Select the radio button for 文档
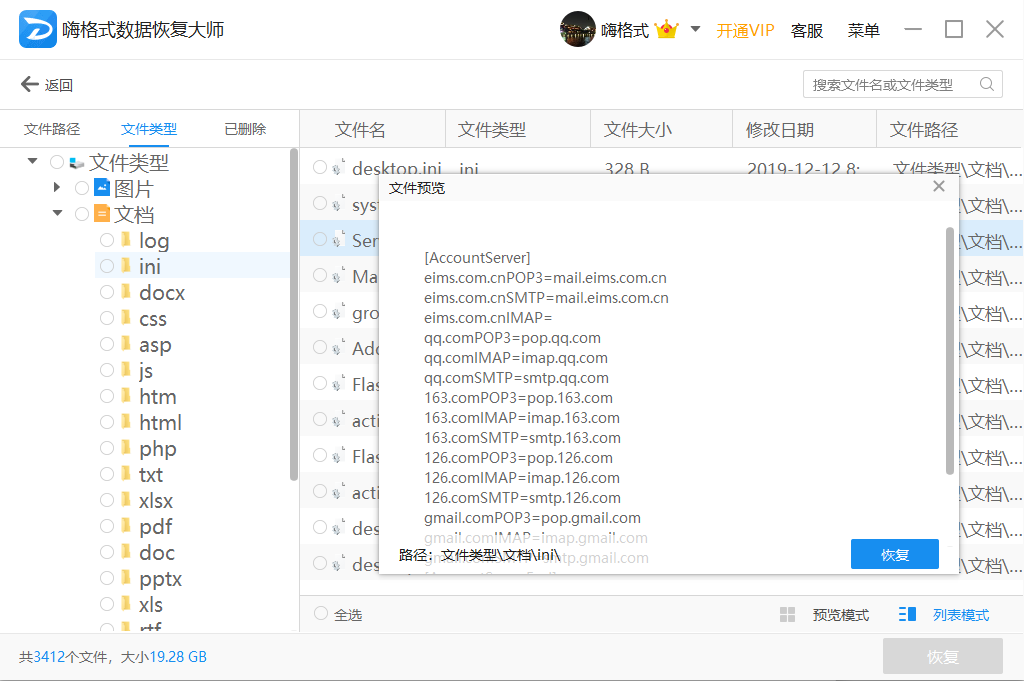The image size is (1024, 681). click(x=82, y=214)
